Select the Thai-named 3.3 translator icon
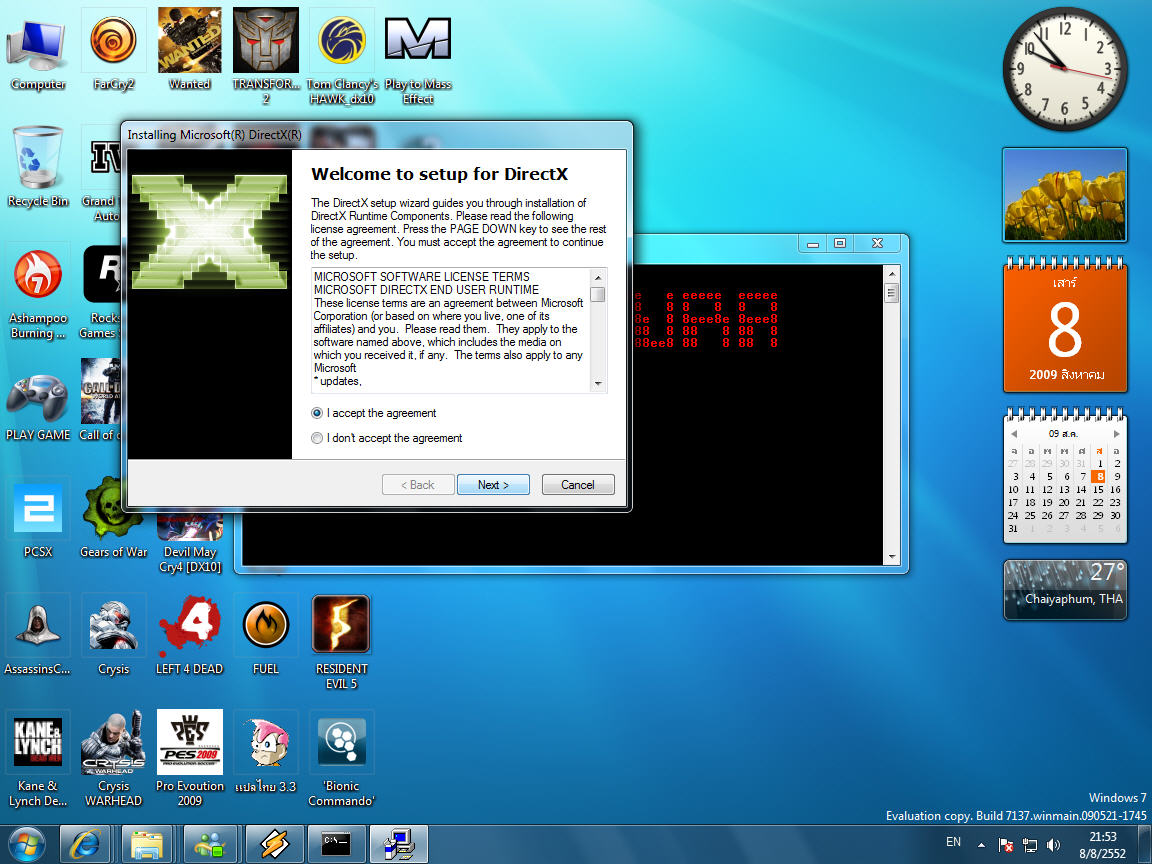 (x=265, y=752)
